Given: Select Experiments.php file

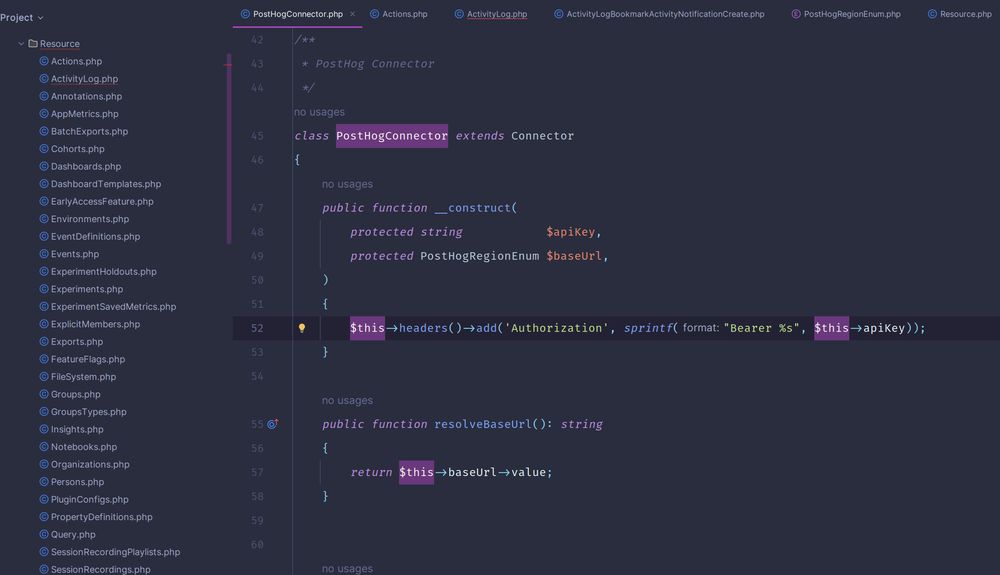Looking at the screenshot, I should click(87, 289).
